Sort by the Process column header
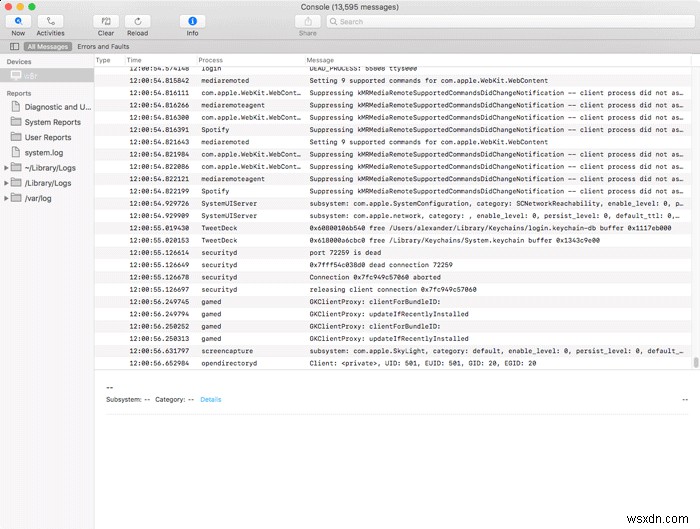The height and width of the screenshot is (529, 700). point(211,60)
